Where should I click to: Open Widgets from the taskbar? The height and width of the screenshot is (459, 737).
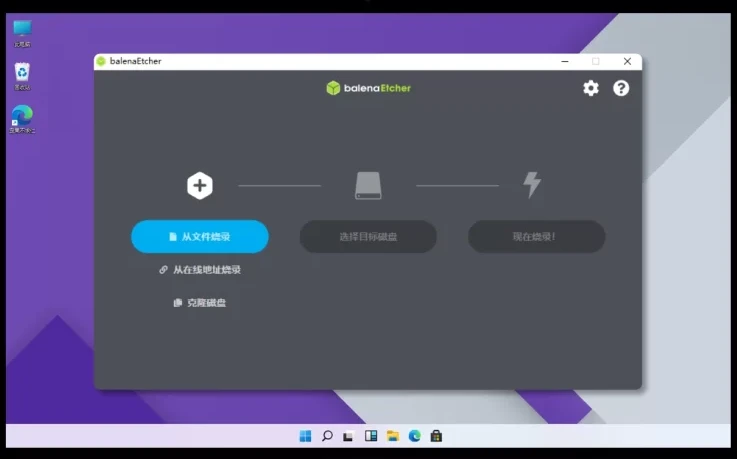coord(371,436)
